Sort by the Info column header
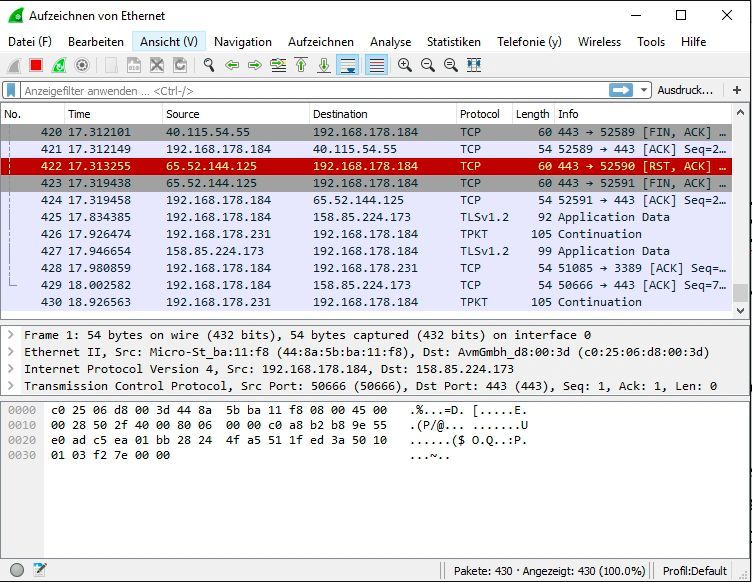 [643, 114]
